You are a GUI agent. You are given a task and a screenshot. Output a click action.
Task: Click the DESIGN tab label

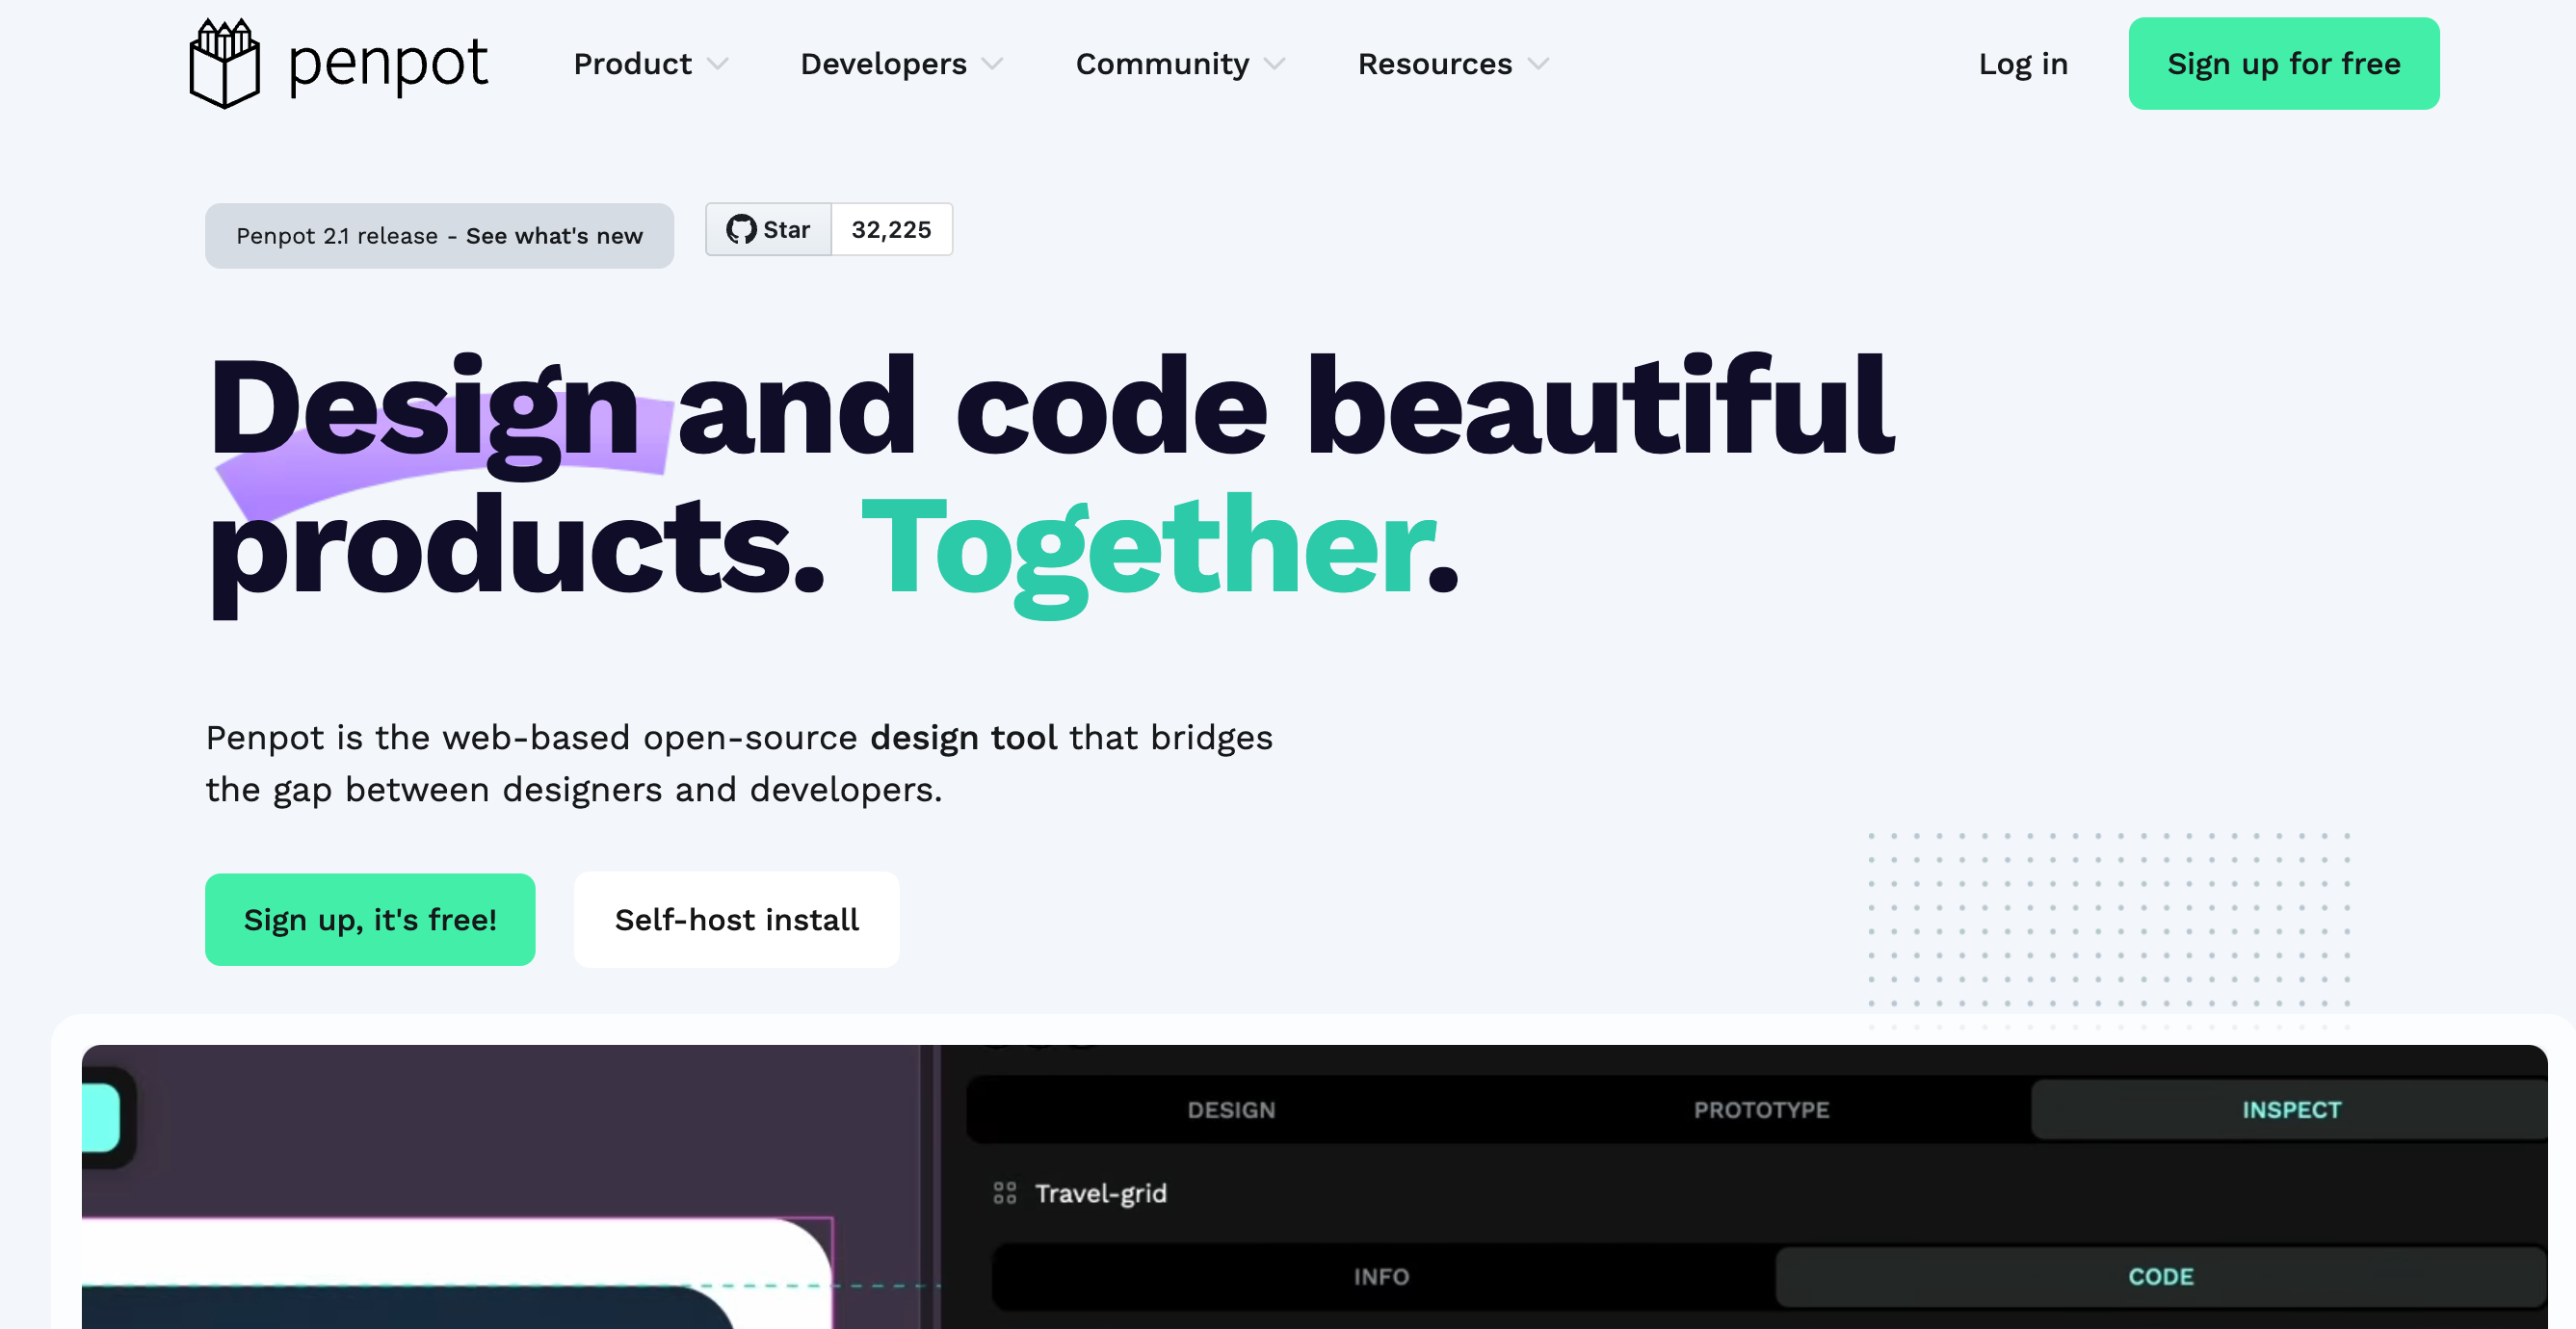click(x=1232, y=1107)
